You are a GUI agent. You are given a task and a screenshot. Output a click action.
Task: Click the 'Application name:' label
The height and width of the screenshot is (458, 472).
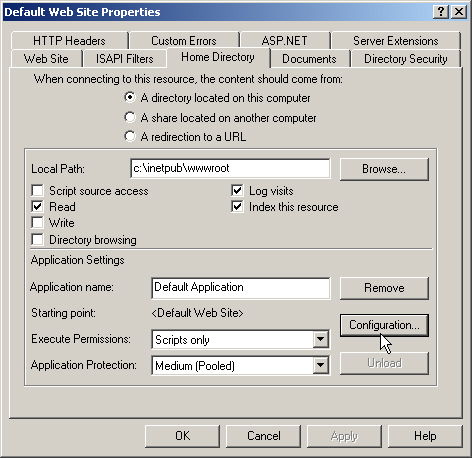click(72, 287)
